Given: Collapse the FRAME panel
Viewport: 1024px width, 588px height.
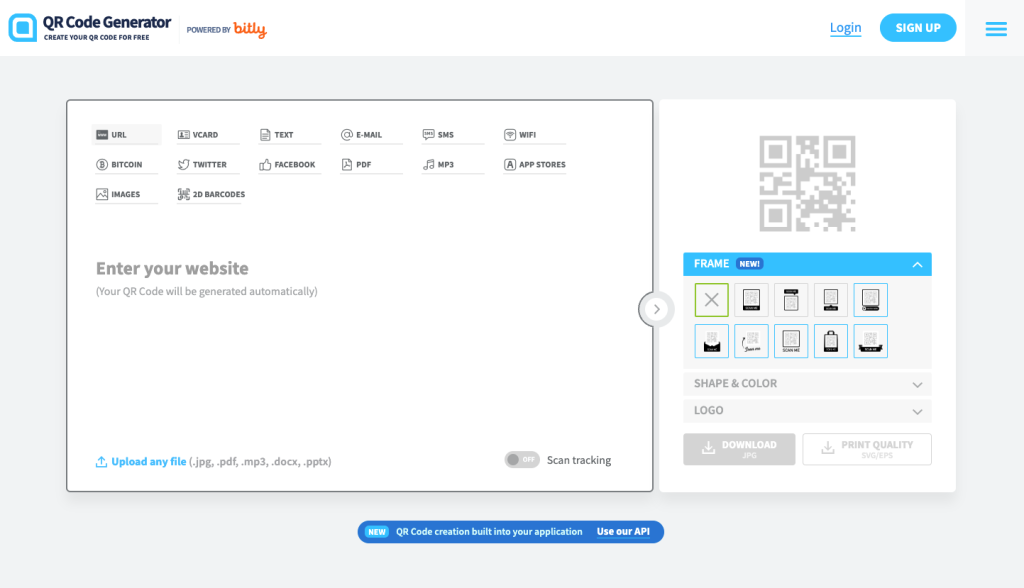Looking at the screenshot, I should pyautogui.click(x=916, y=264).
